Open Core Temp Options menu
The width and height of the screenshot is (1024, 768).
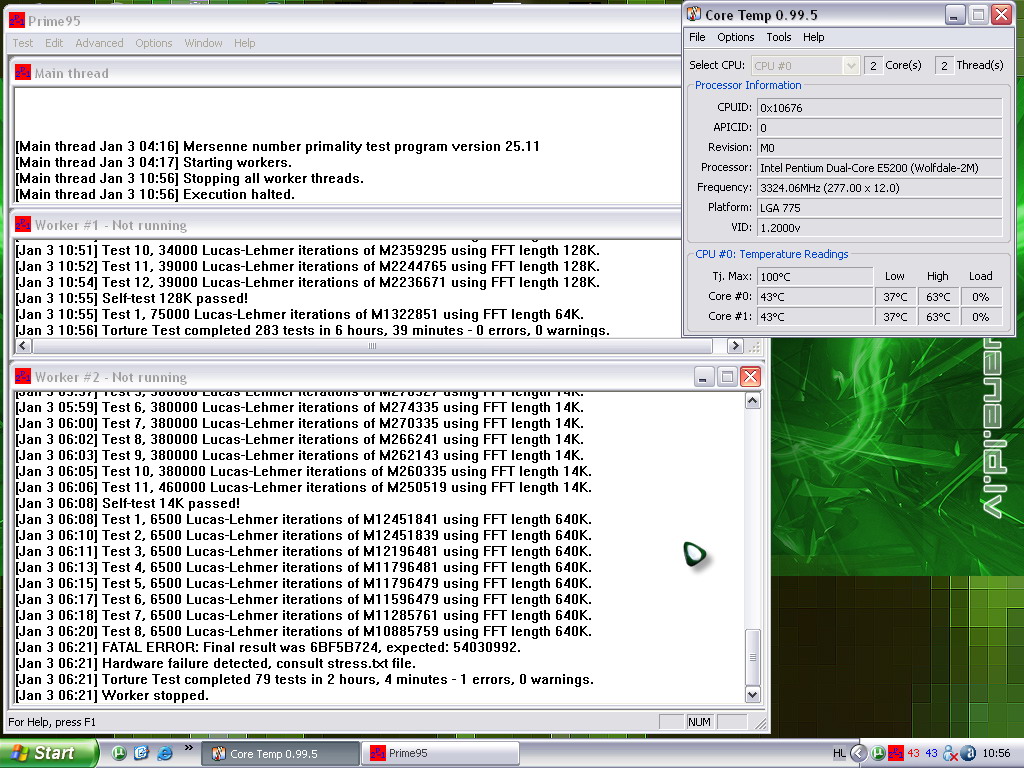735,37
